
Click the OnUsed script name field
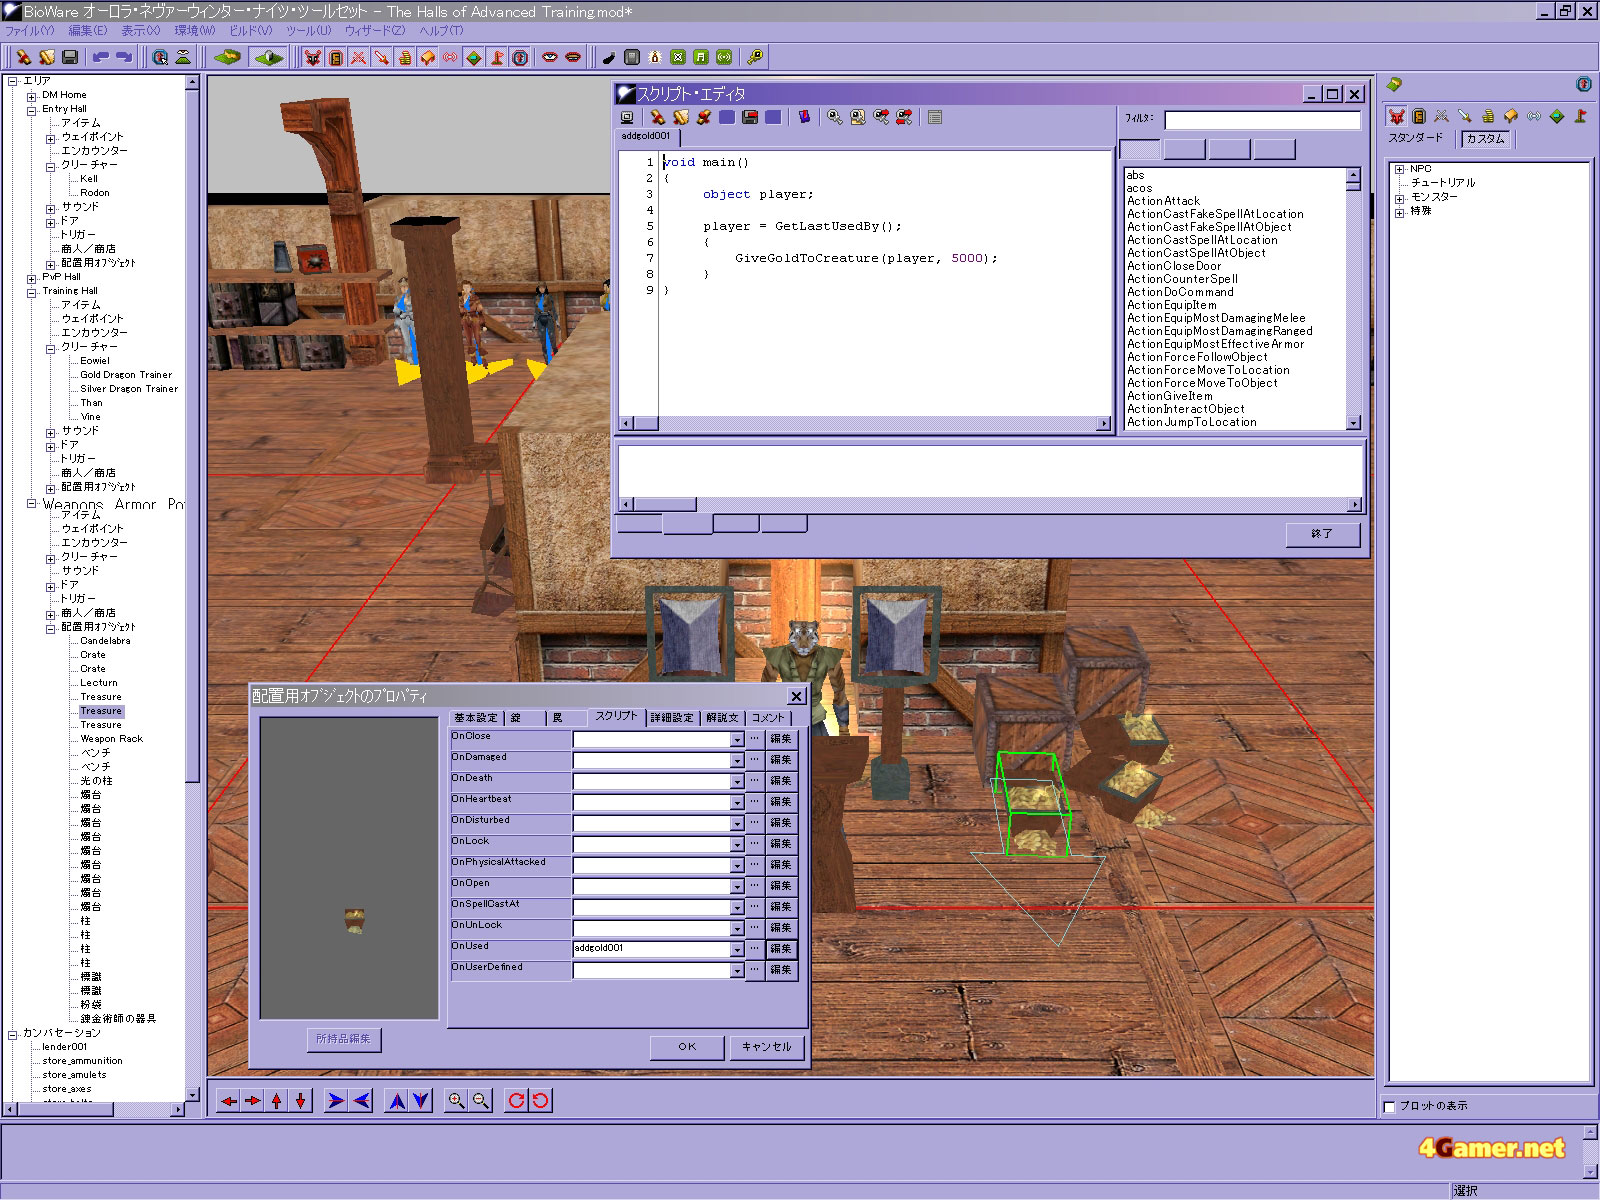tap(651, 949)
